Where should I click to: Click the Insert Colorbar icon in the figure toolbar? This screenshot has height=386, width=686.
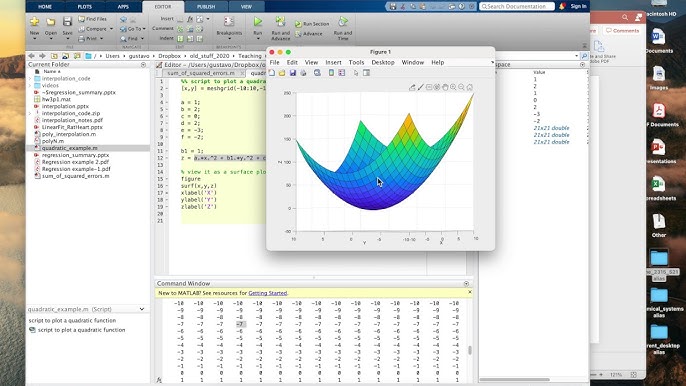(331, 73)
